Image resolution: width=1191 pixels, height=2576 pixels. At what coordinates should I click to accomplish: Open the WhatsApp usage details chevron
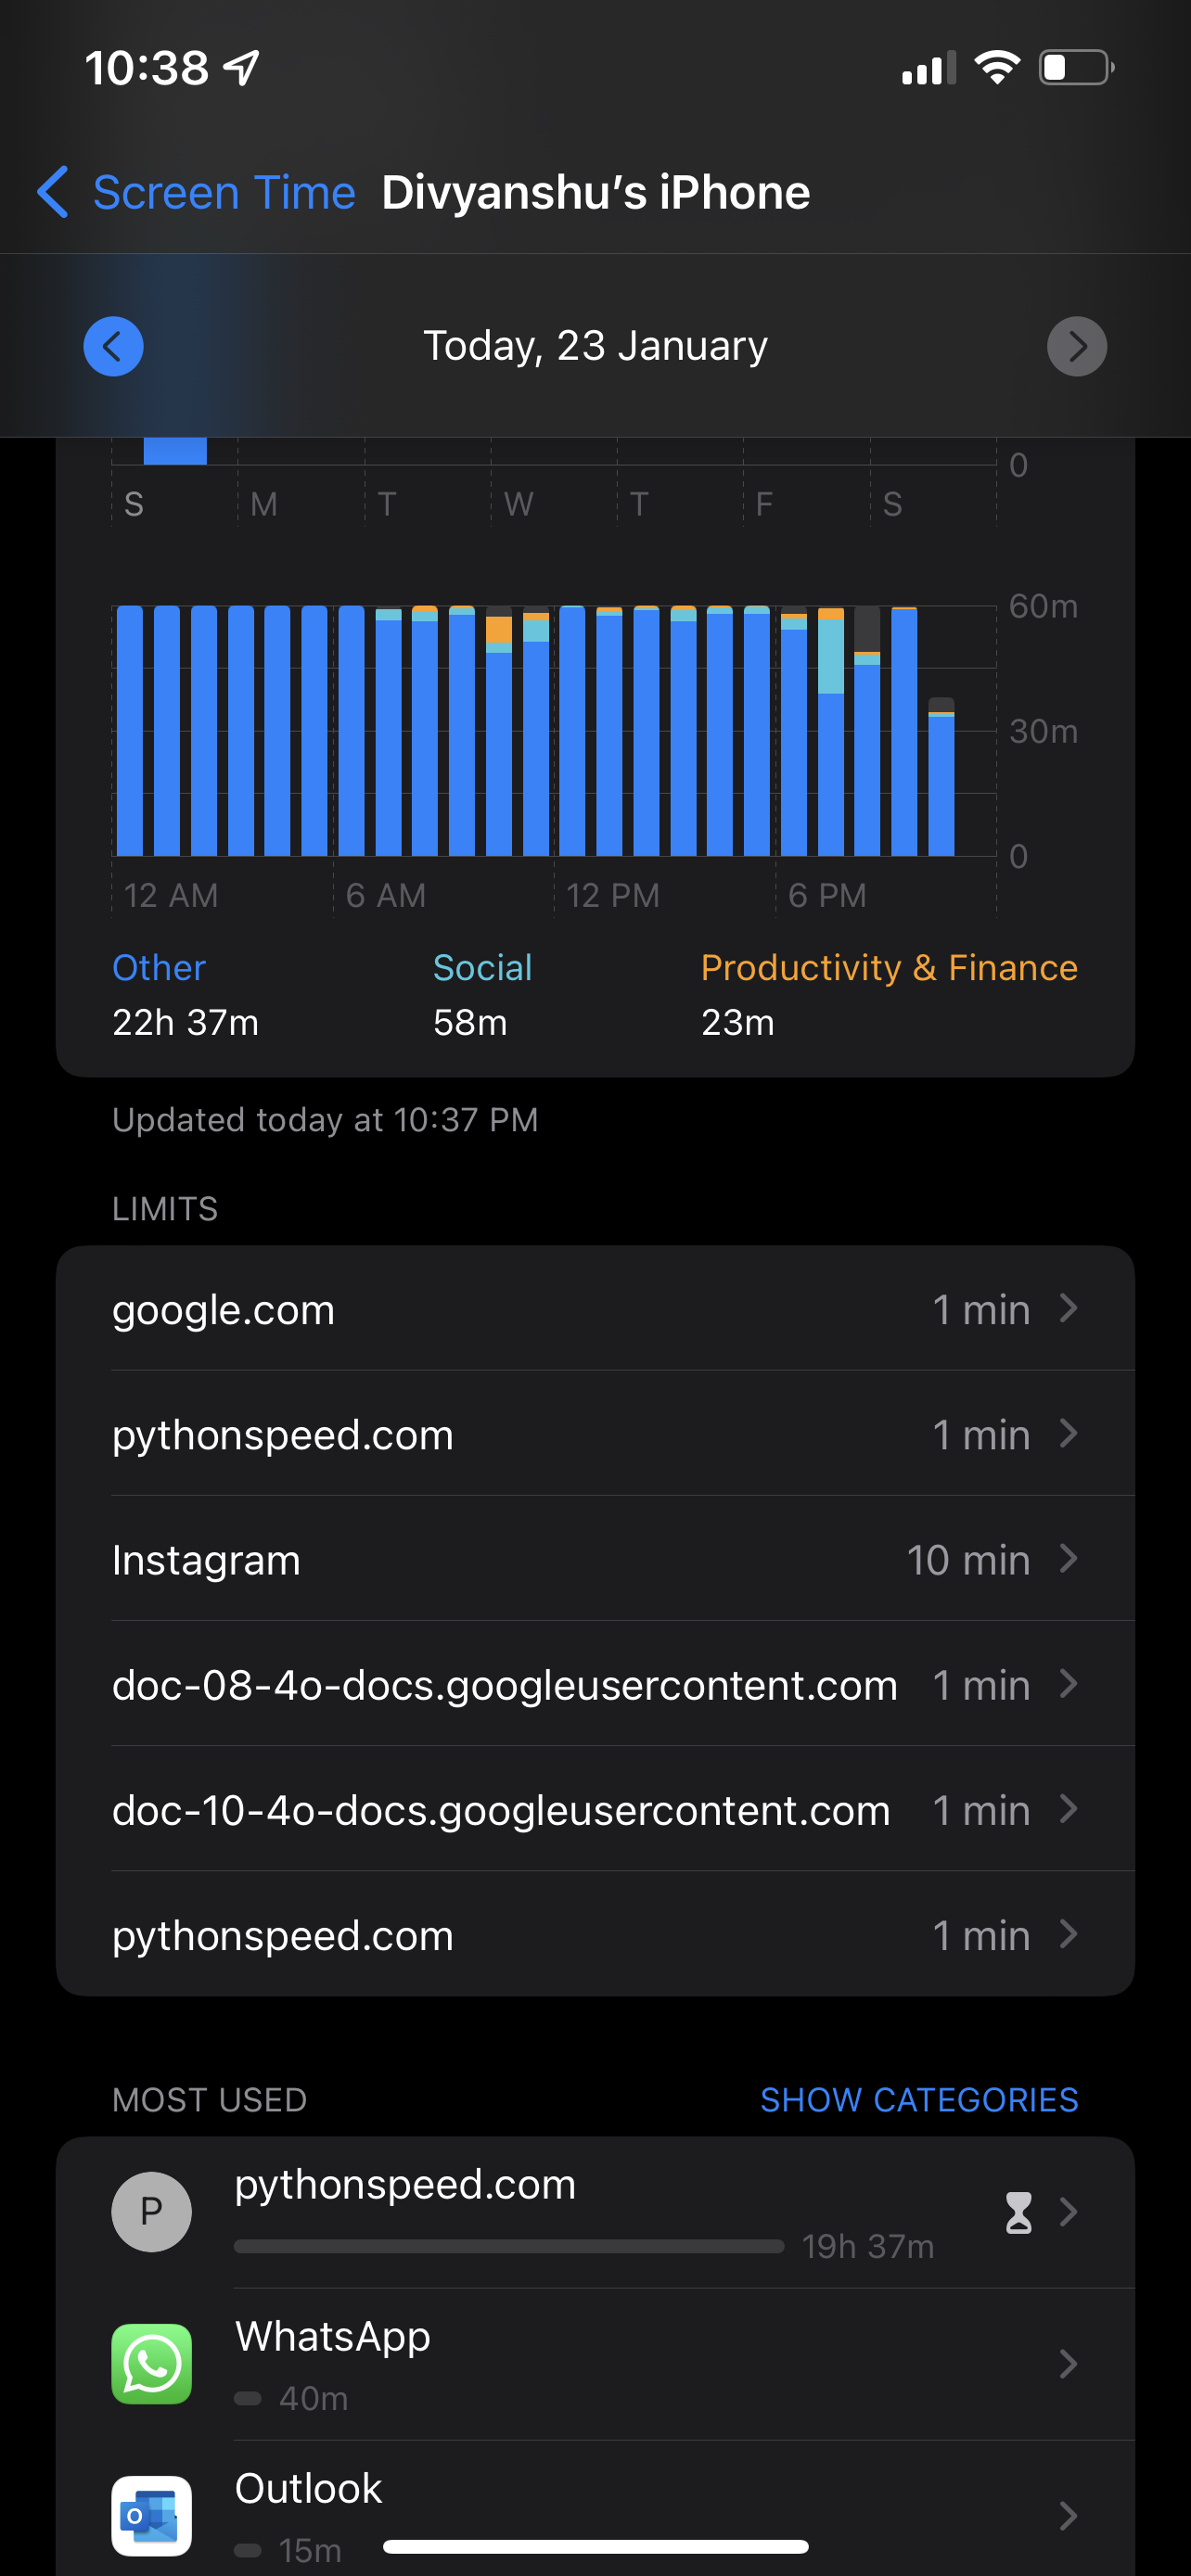pyautogui.click(x=1068, y=2363)
